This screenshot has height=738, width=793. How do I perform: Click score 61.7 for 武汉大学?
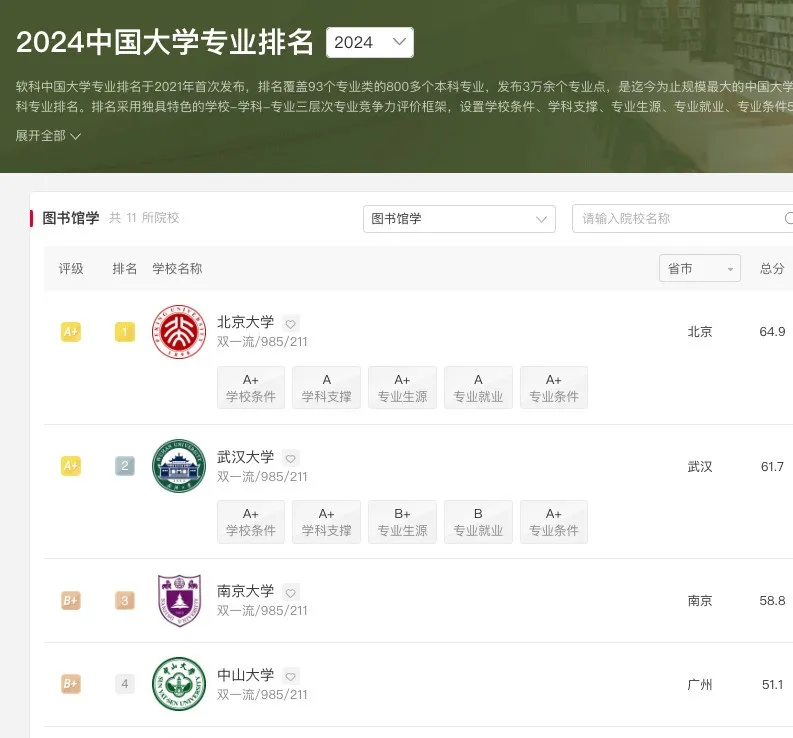tap(772, 466)
